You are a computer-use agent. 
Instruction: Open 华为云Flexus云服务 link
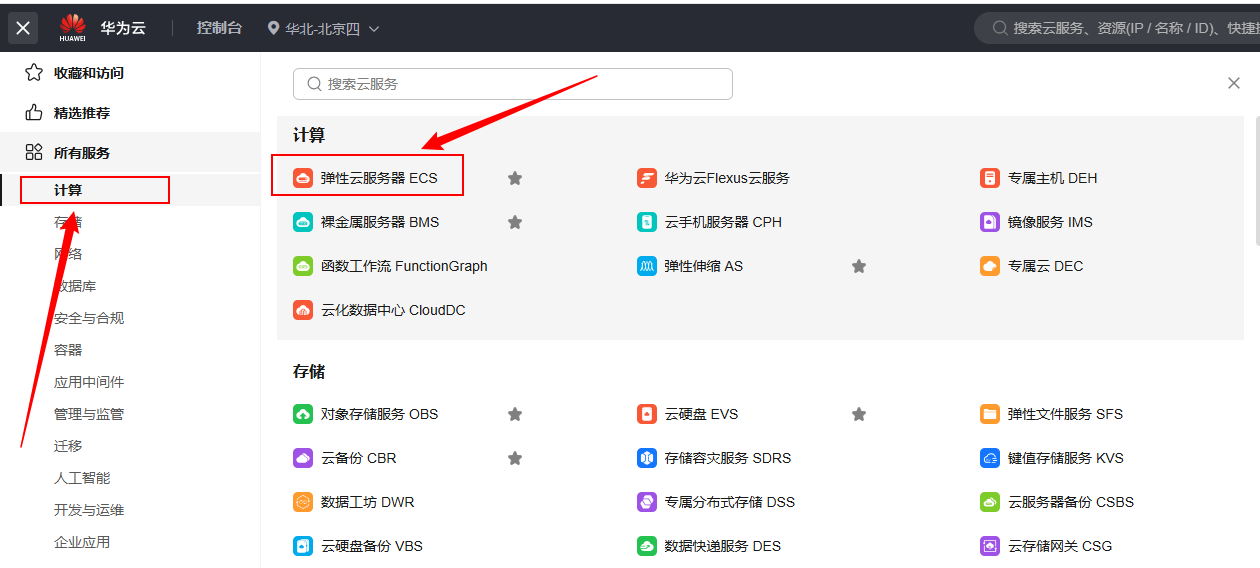[x=727, y=178]
